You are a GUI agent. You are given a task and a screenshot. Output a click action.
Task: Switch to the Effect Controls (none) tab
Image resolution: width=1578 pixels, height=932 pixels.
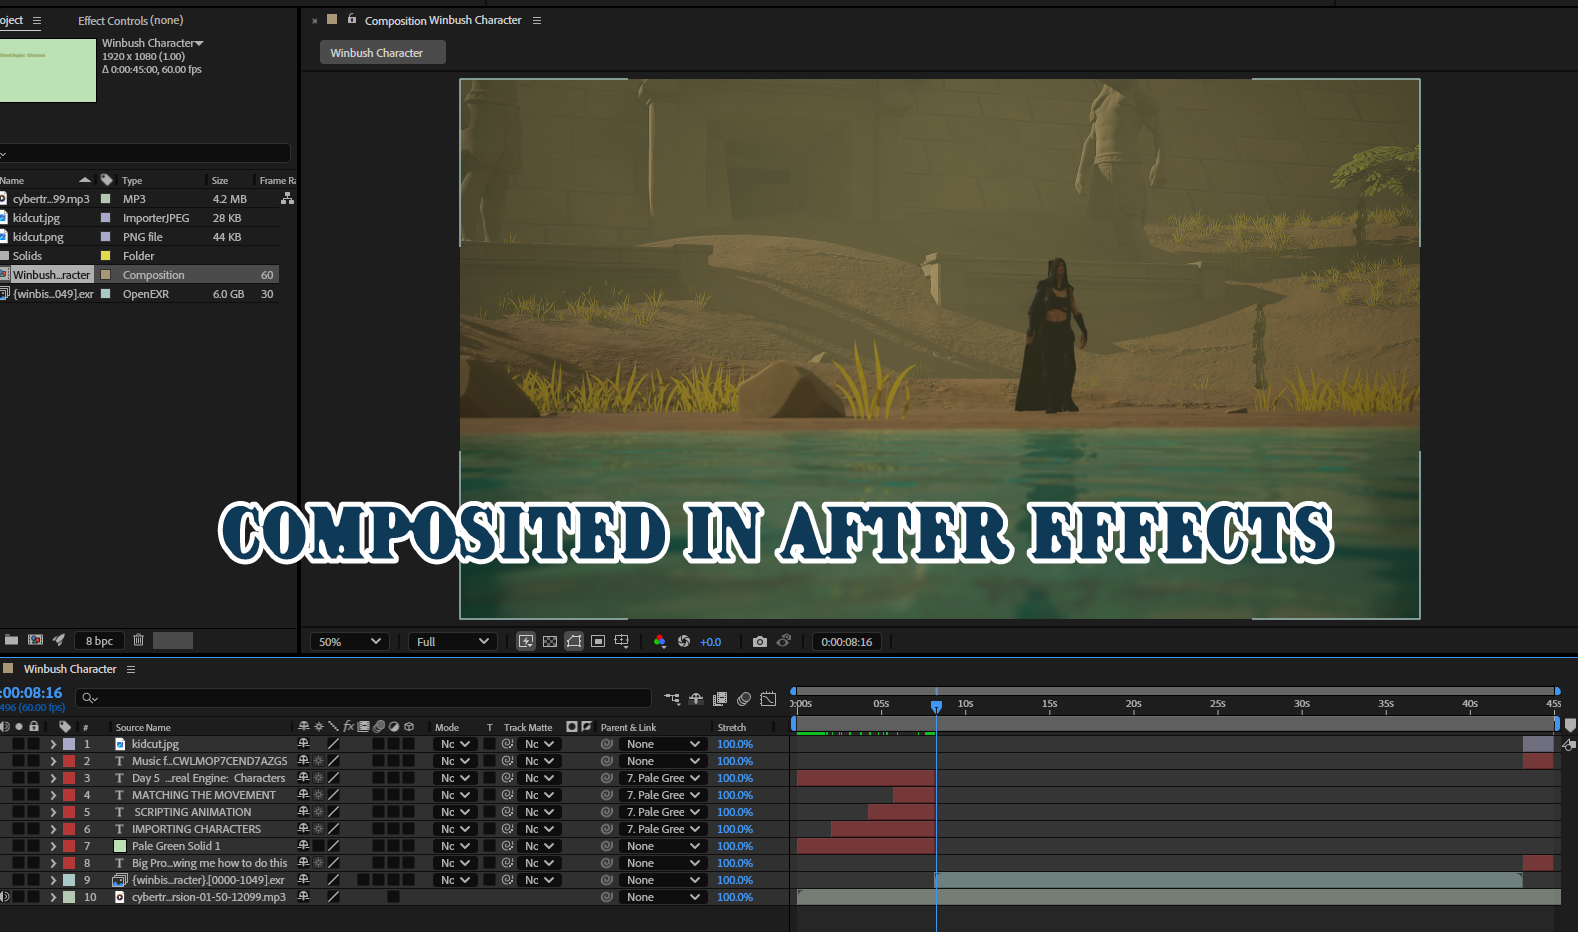131,20
